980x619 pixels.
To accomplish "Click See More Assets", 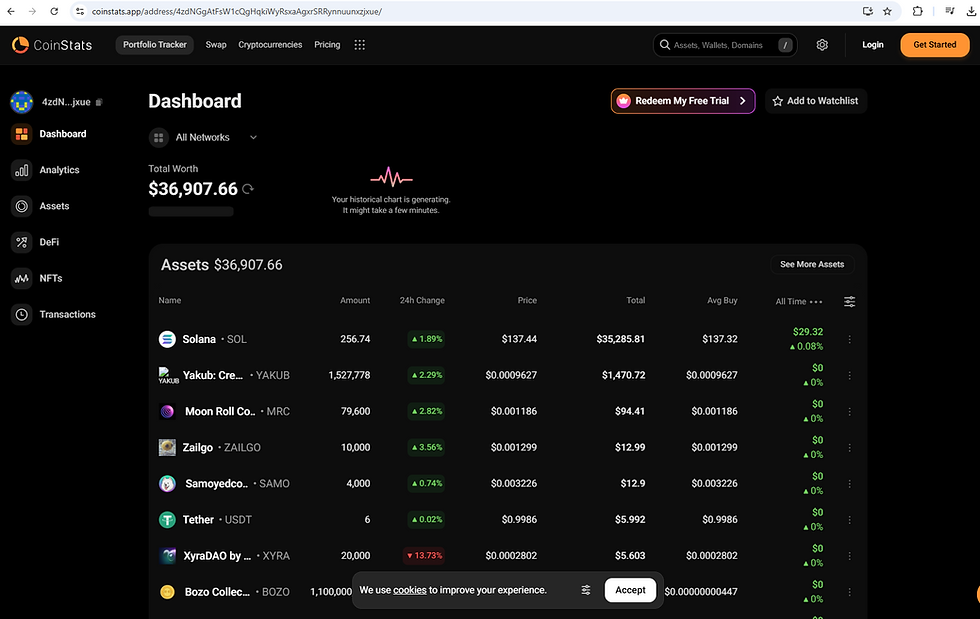I will 812,264.
